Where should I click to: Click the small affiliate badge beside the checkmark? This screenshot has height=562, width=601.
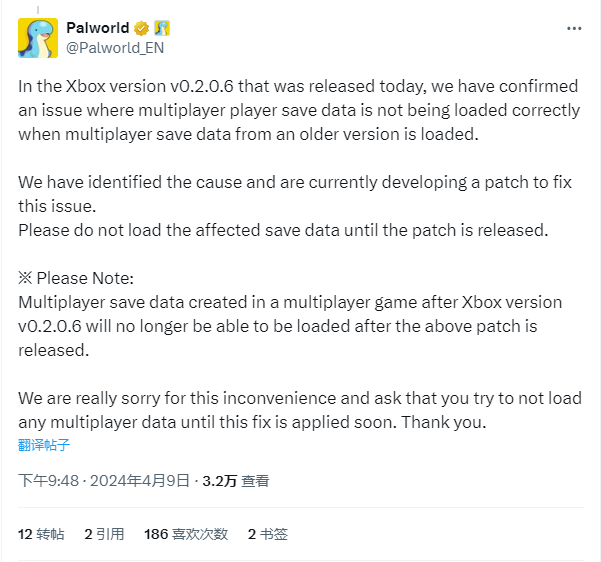[160, 28]
